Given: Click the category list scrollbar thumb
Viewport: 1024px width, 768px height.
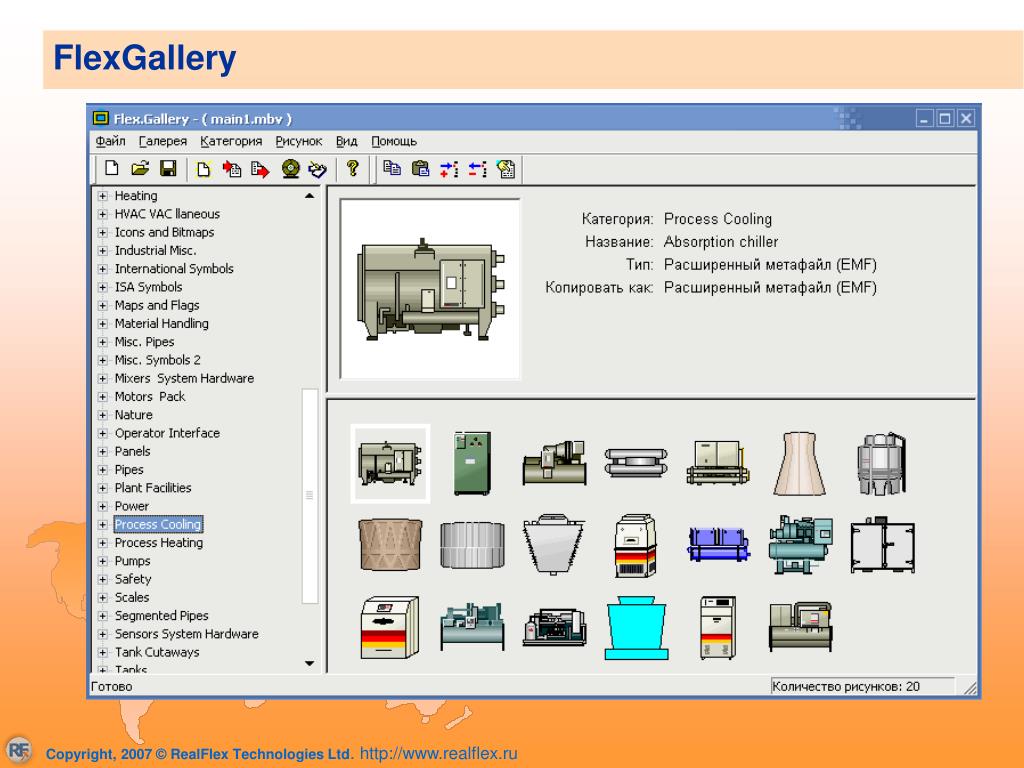Looking at the screenshot, I should click(x=310, y=496).
